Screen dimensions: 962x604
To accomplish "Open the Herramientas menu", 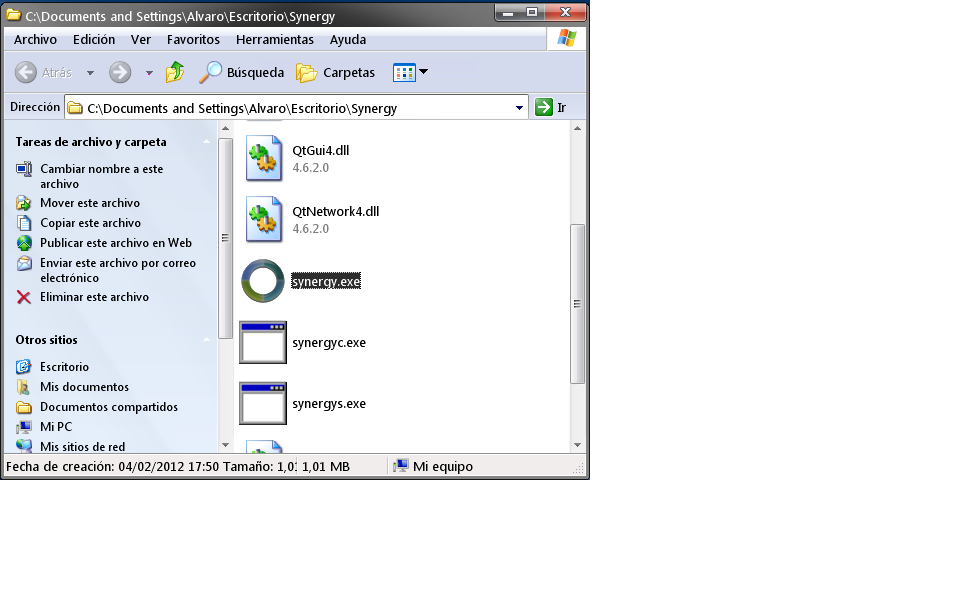I will pyautogui.click(x=275, y=40).
